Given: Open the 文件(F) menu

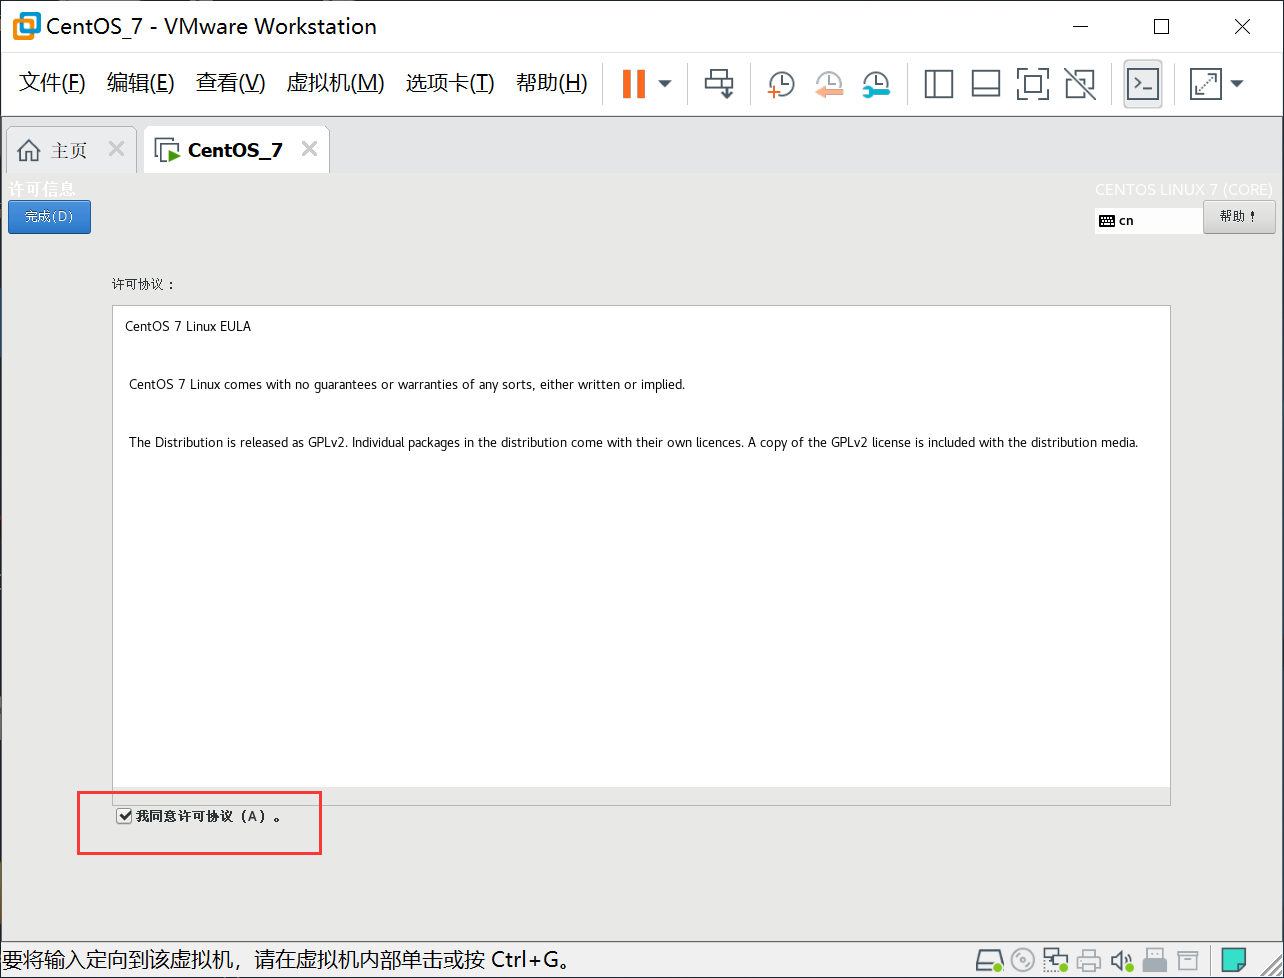Looking at the screenshot, I should tap(52, 83).
